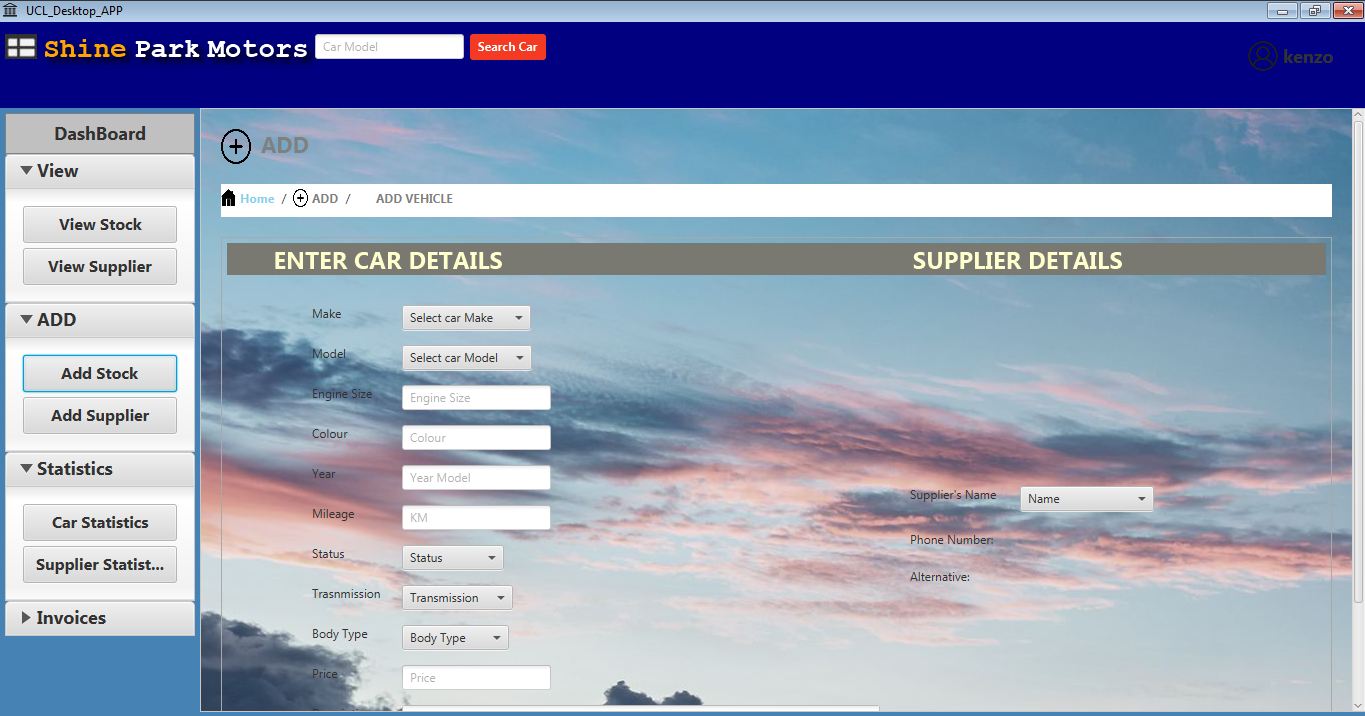Click the Home icon in the breadcrumb
Viewport: 1365px width, 716px height.
click(x=228, y=197)
